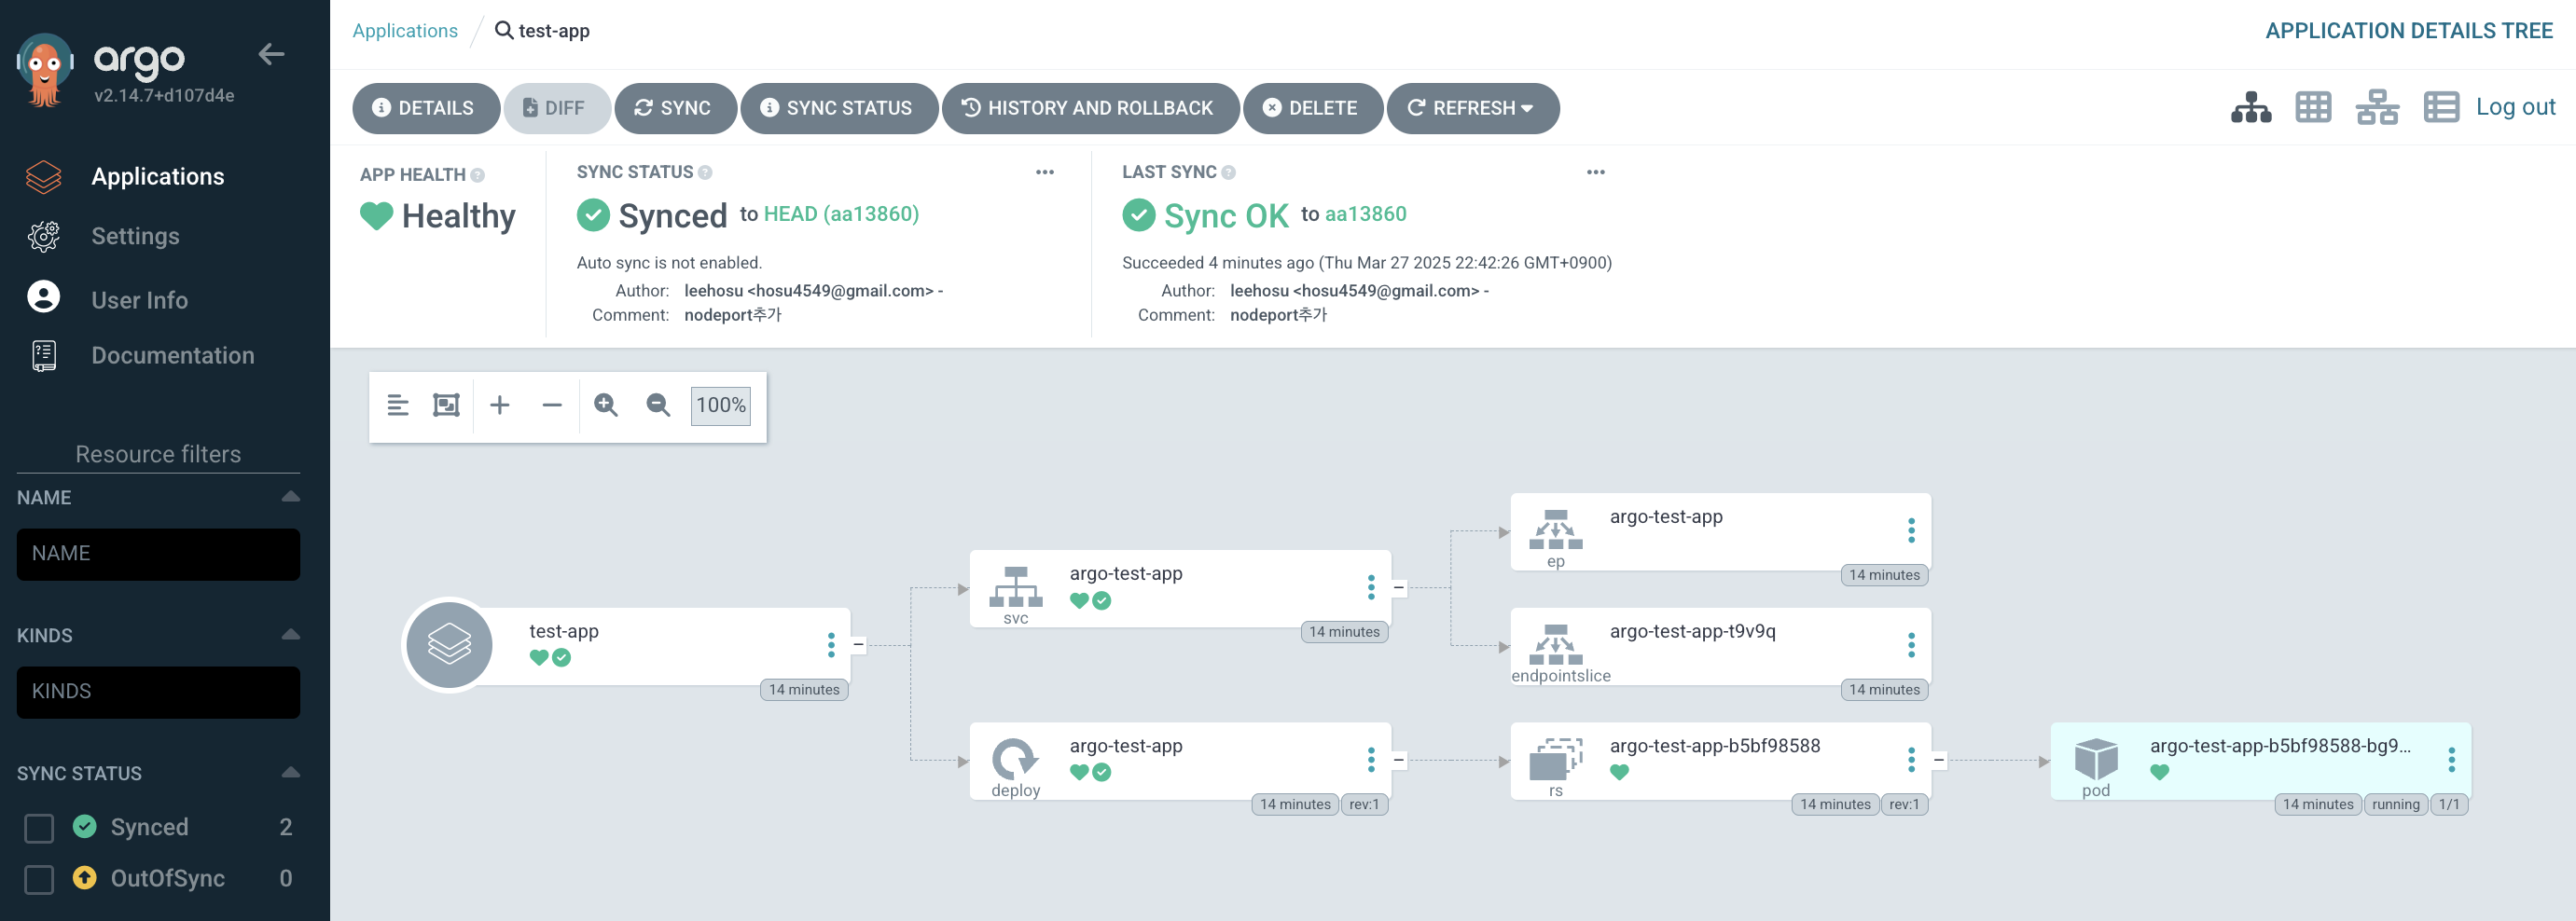Open svc argo-test-app kebab menu
2576x921 pixels.
pyautogui.click(x=1370, y=587)
